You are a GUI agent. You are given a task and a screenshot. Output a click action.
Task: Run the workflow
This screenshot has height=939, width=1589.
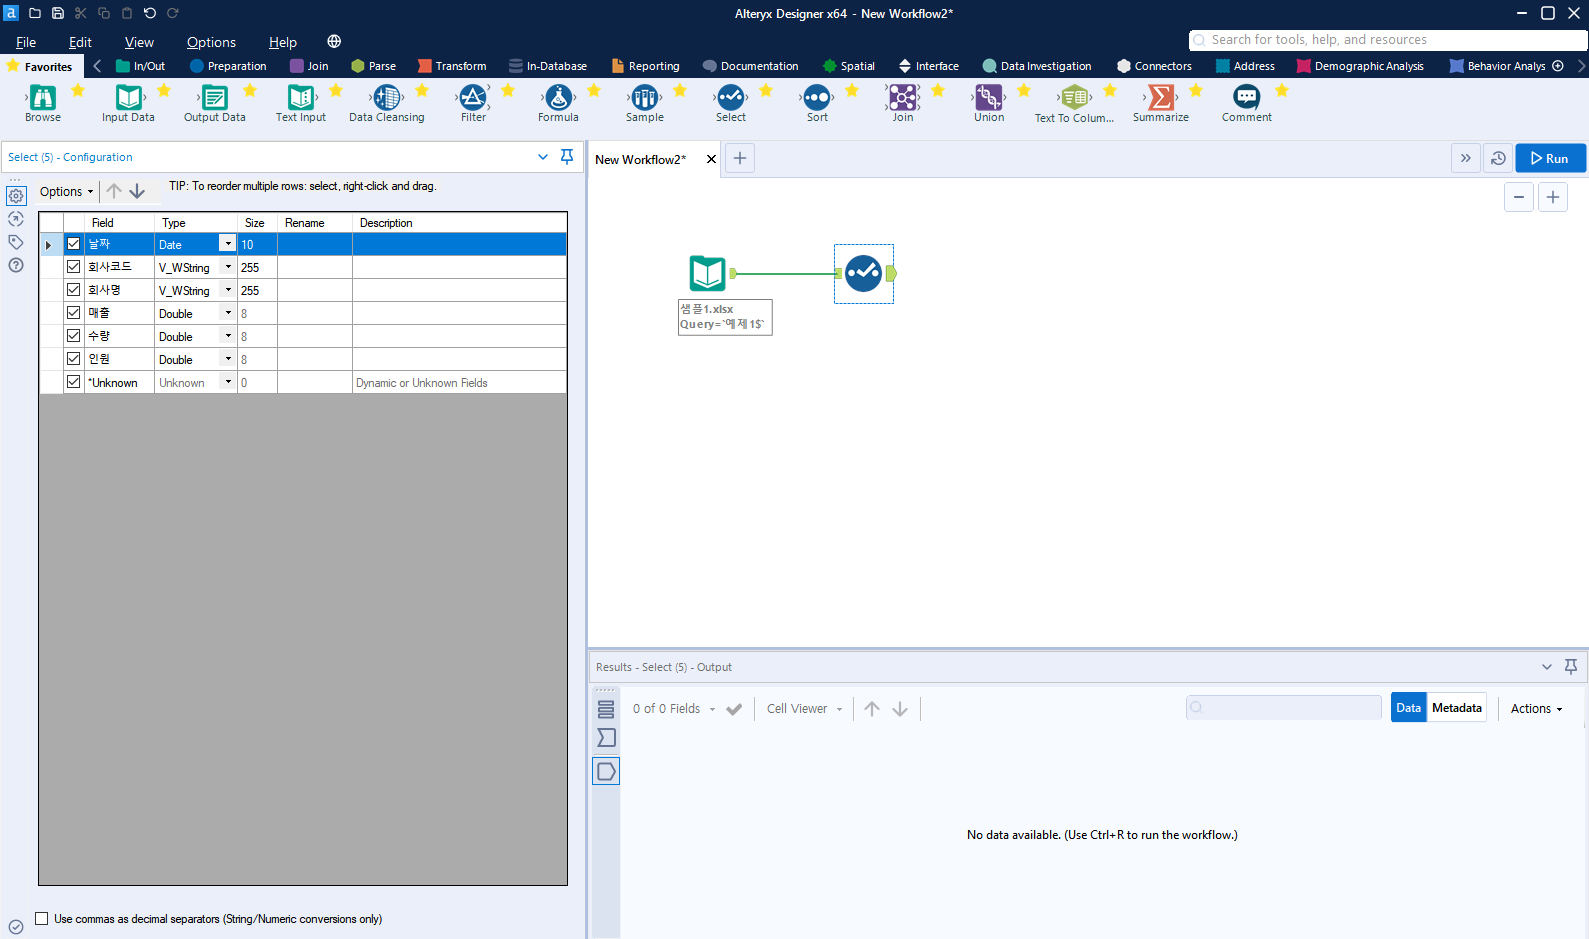coord(1550,158)
